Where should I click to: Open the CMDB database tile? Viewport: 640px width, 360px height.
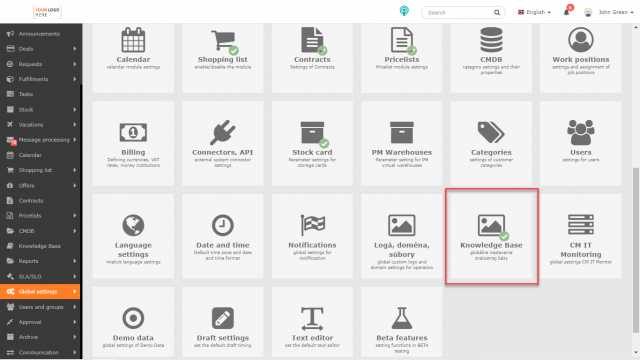491,58
